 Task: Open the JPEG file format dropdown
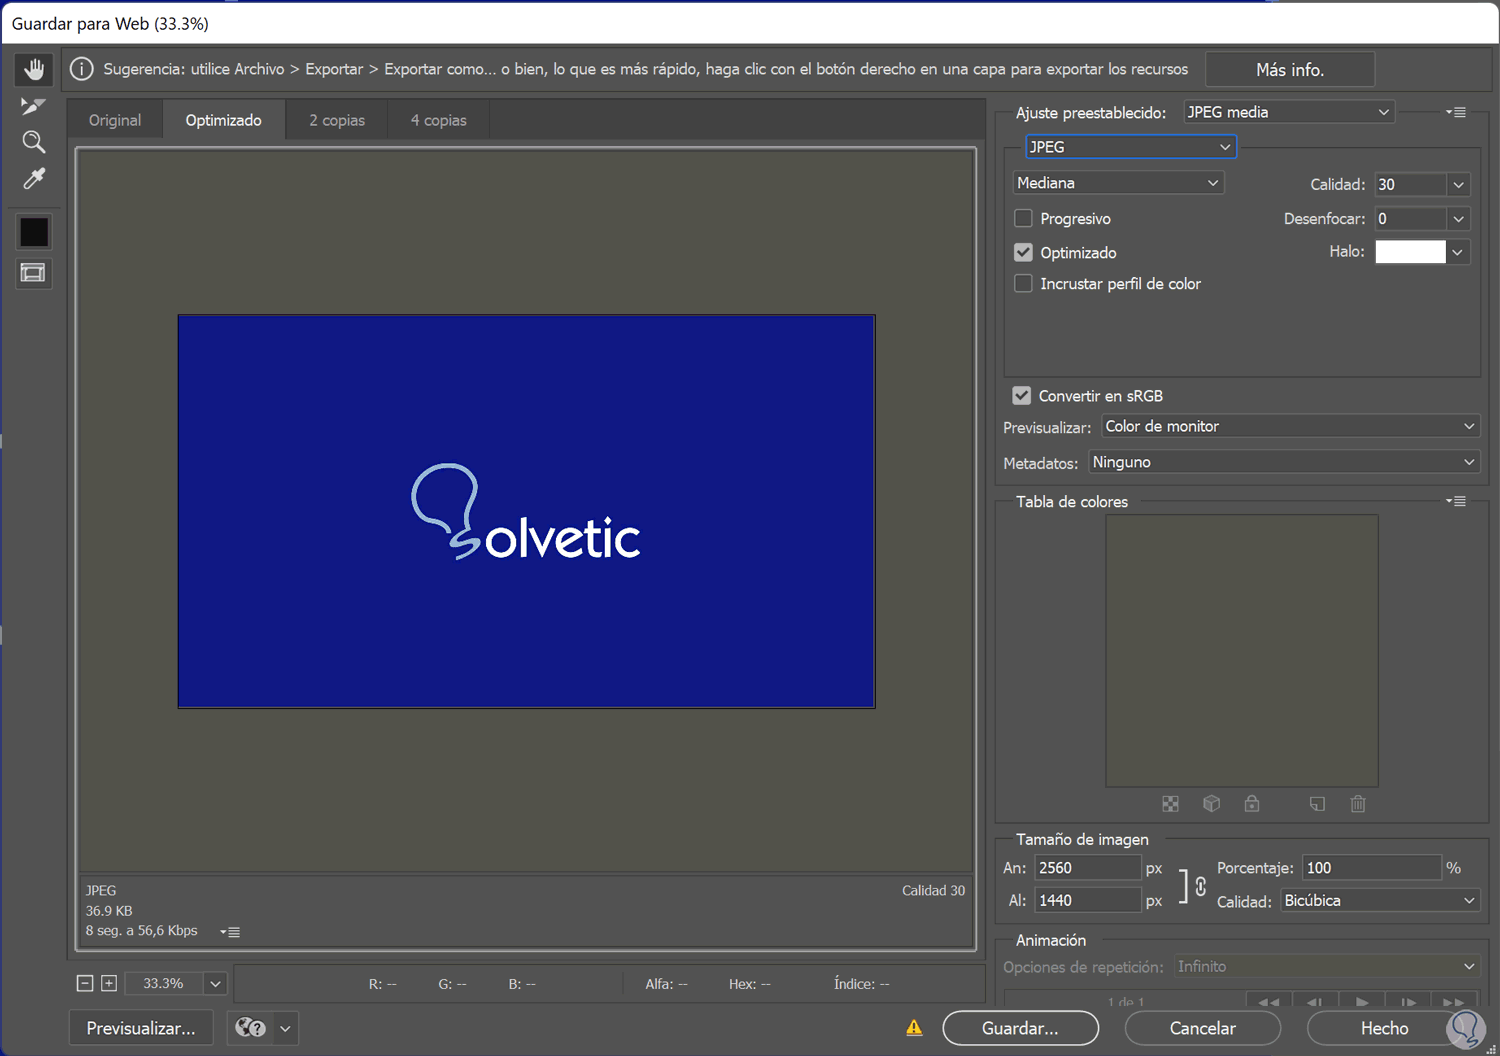pos(1130,147)
